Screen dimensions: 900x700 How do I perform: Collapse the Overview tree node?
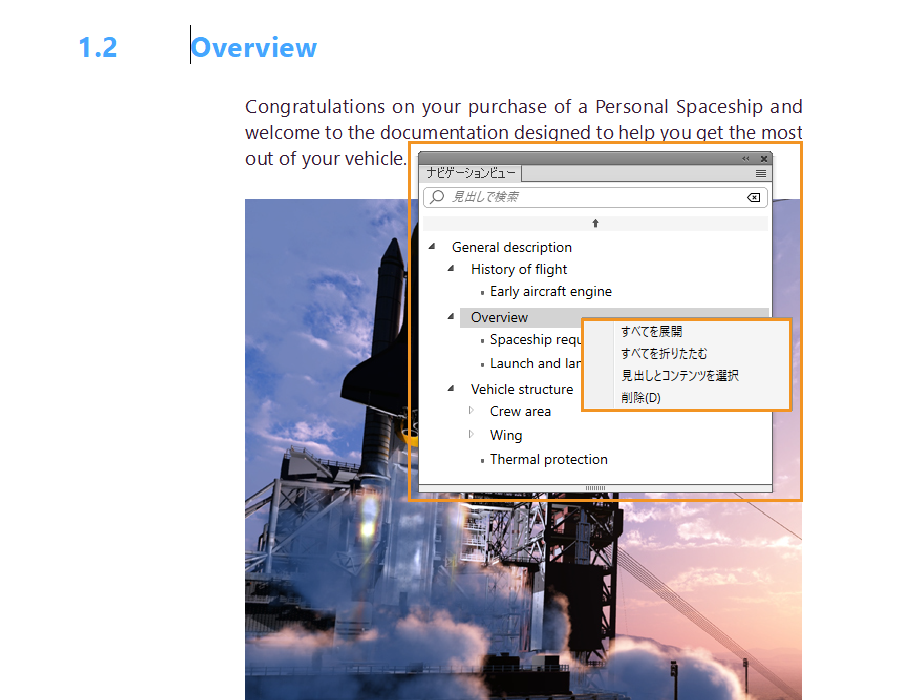(451, 316)
